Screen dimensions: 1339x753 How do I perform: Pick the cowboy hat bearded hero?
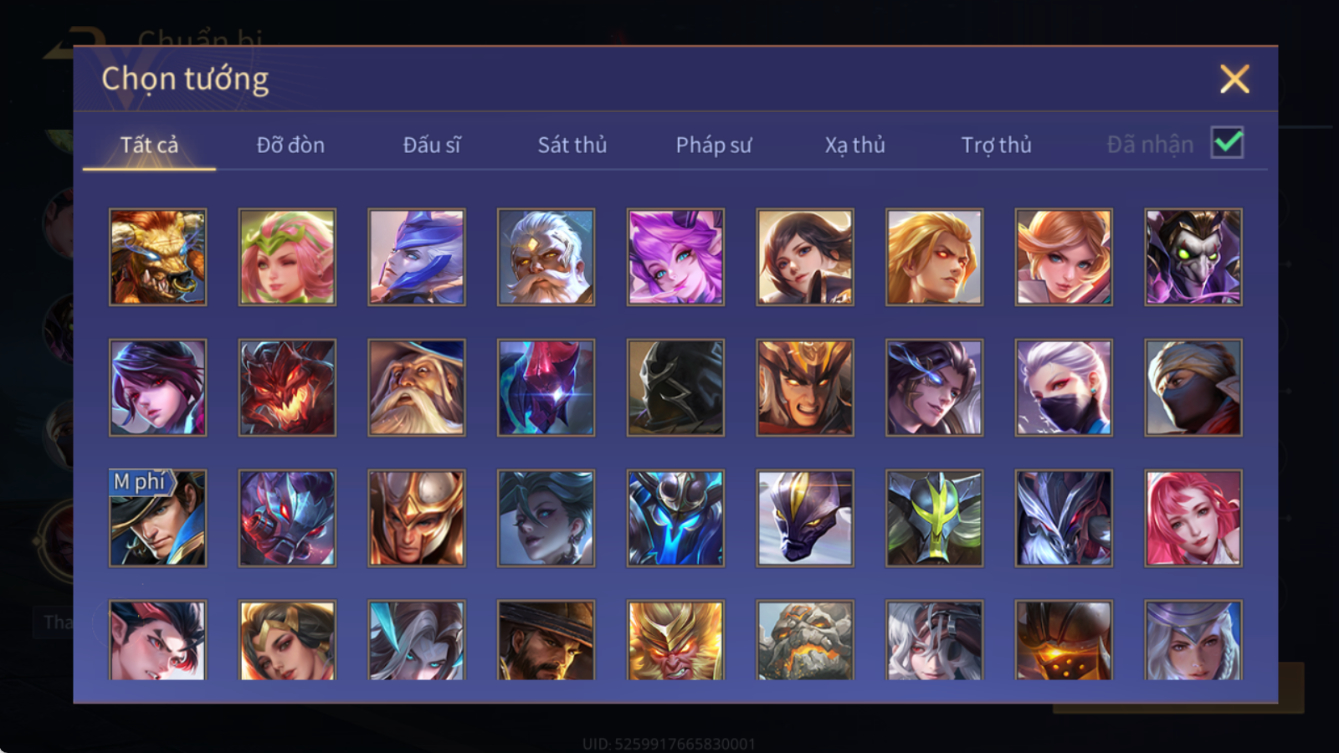546,640
